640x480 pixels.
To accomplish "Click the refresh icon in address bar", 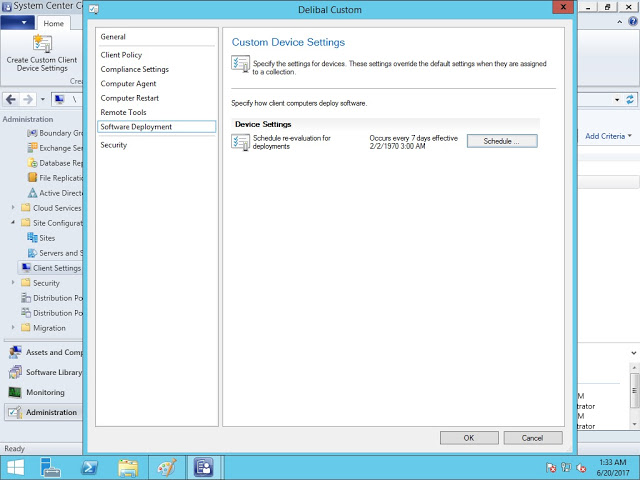I will [630, 100].
